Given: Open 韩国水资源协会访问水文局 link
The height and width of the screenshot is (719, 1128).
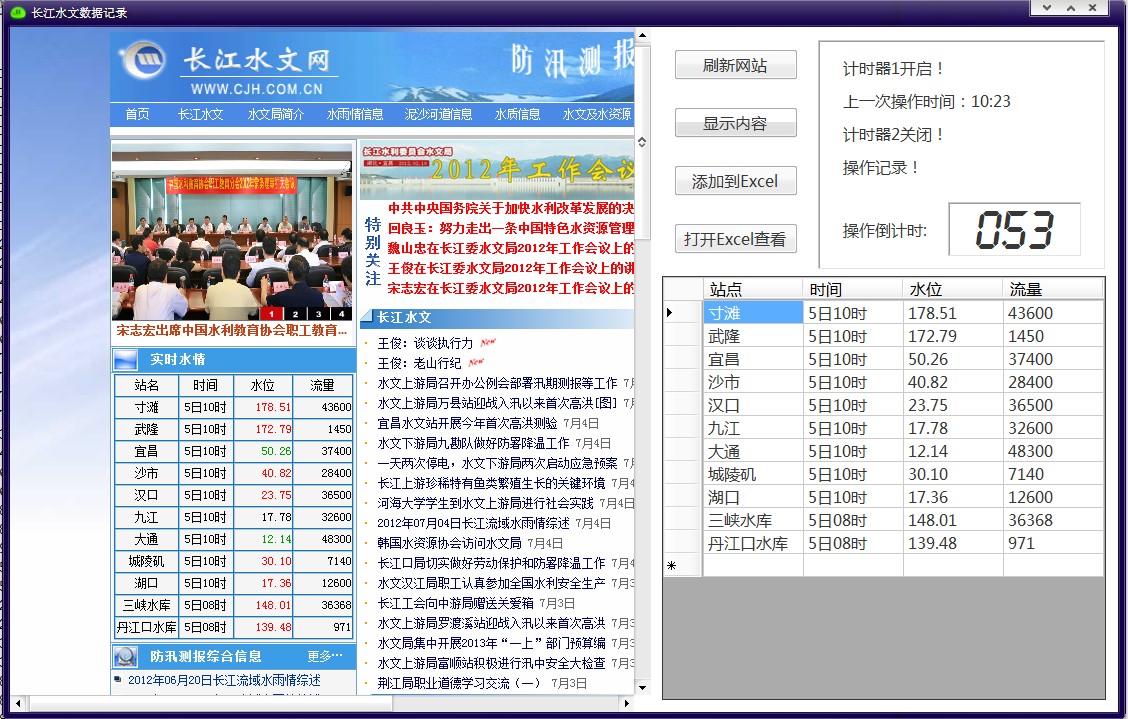Looking at the screenshot, I should pos(450,543).
